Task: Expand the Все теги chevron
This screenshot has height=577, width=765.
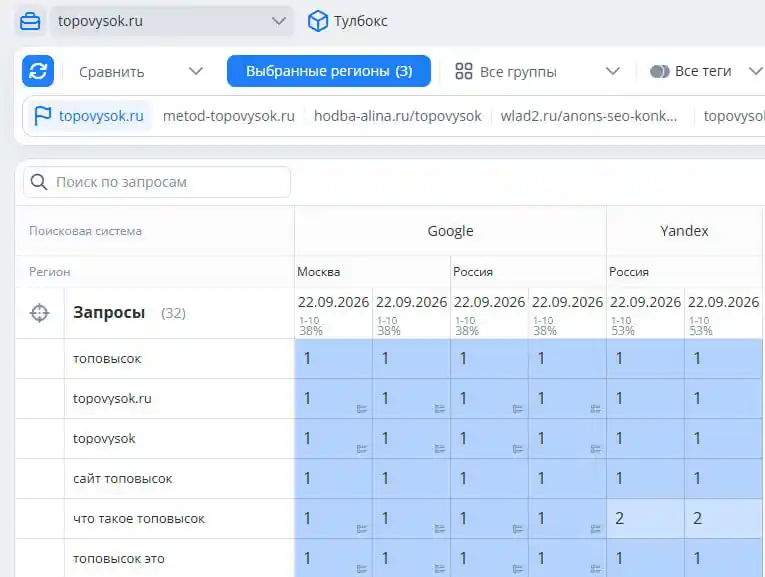Action: click(756, 72)
